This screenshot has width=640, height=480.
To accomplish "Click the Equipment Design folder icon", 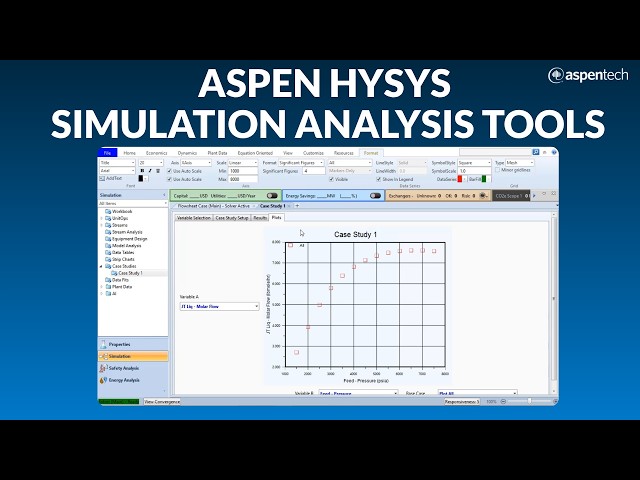I will click(108, 239).
